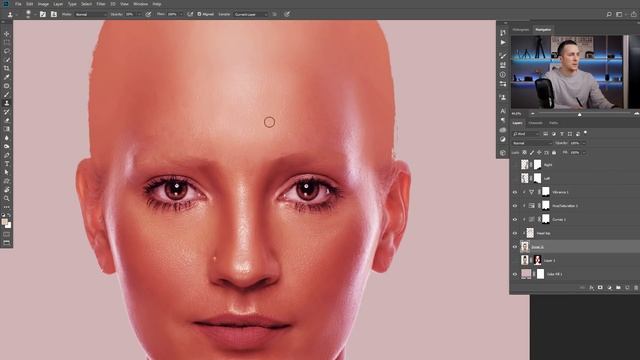
Task: Open the Clone Source panel button
Action: (x=53, y=14)
